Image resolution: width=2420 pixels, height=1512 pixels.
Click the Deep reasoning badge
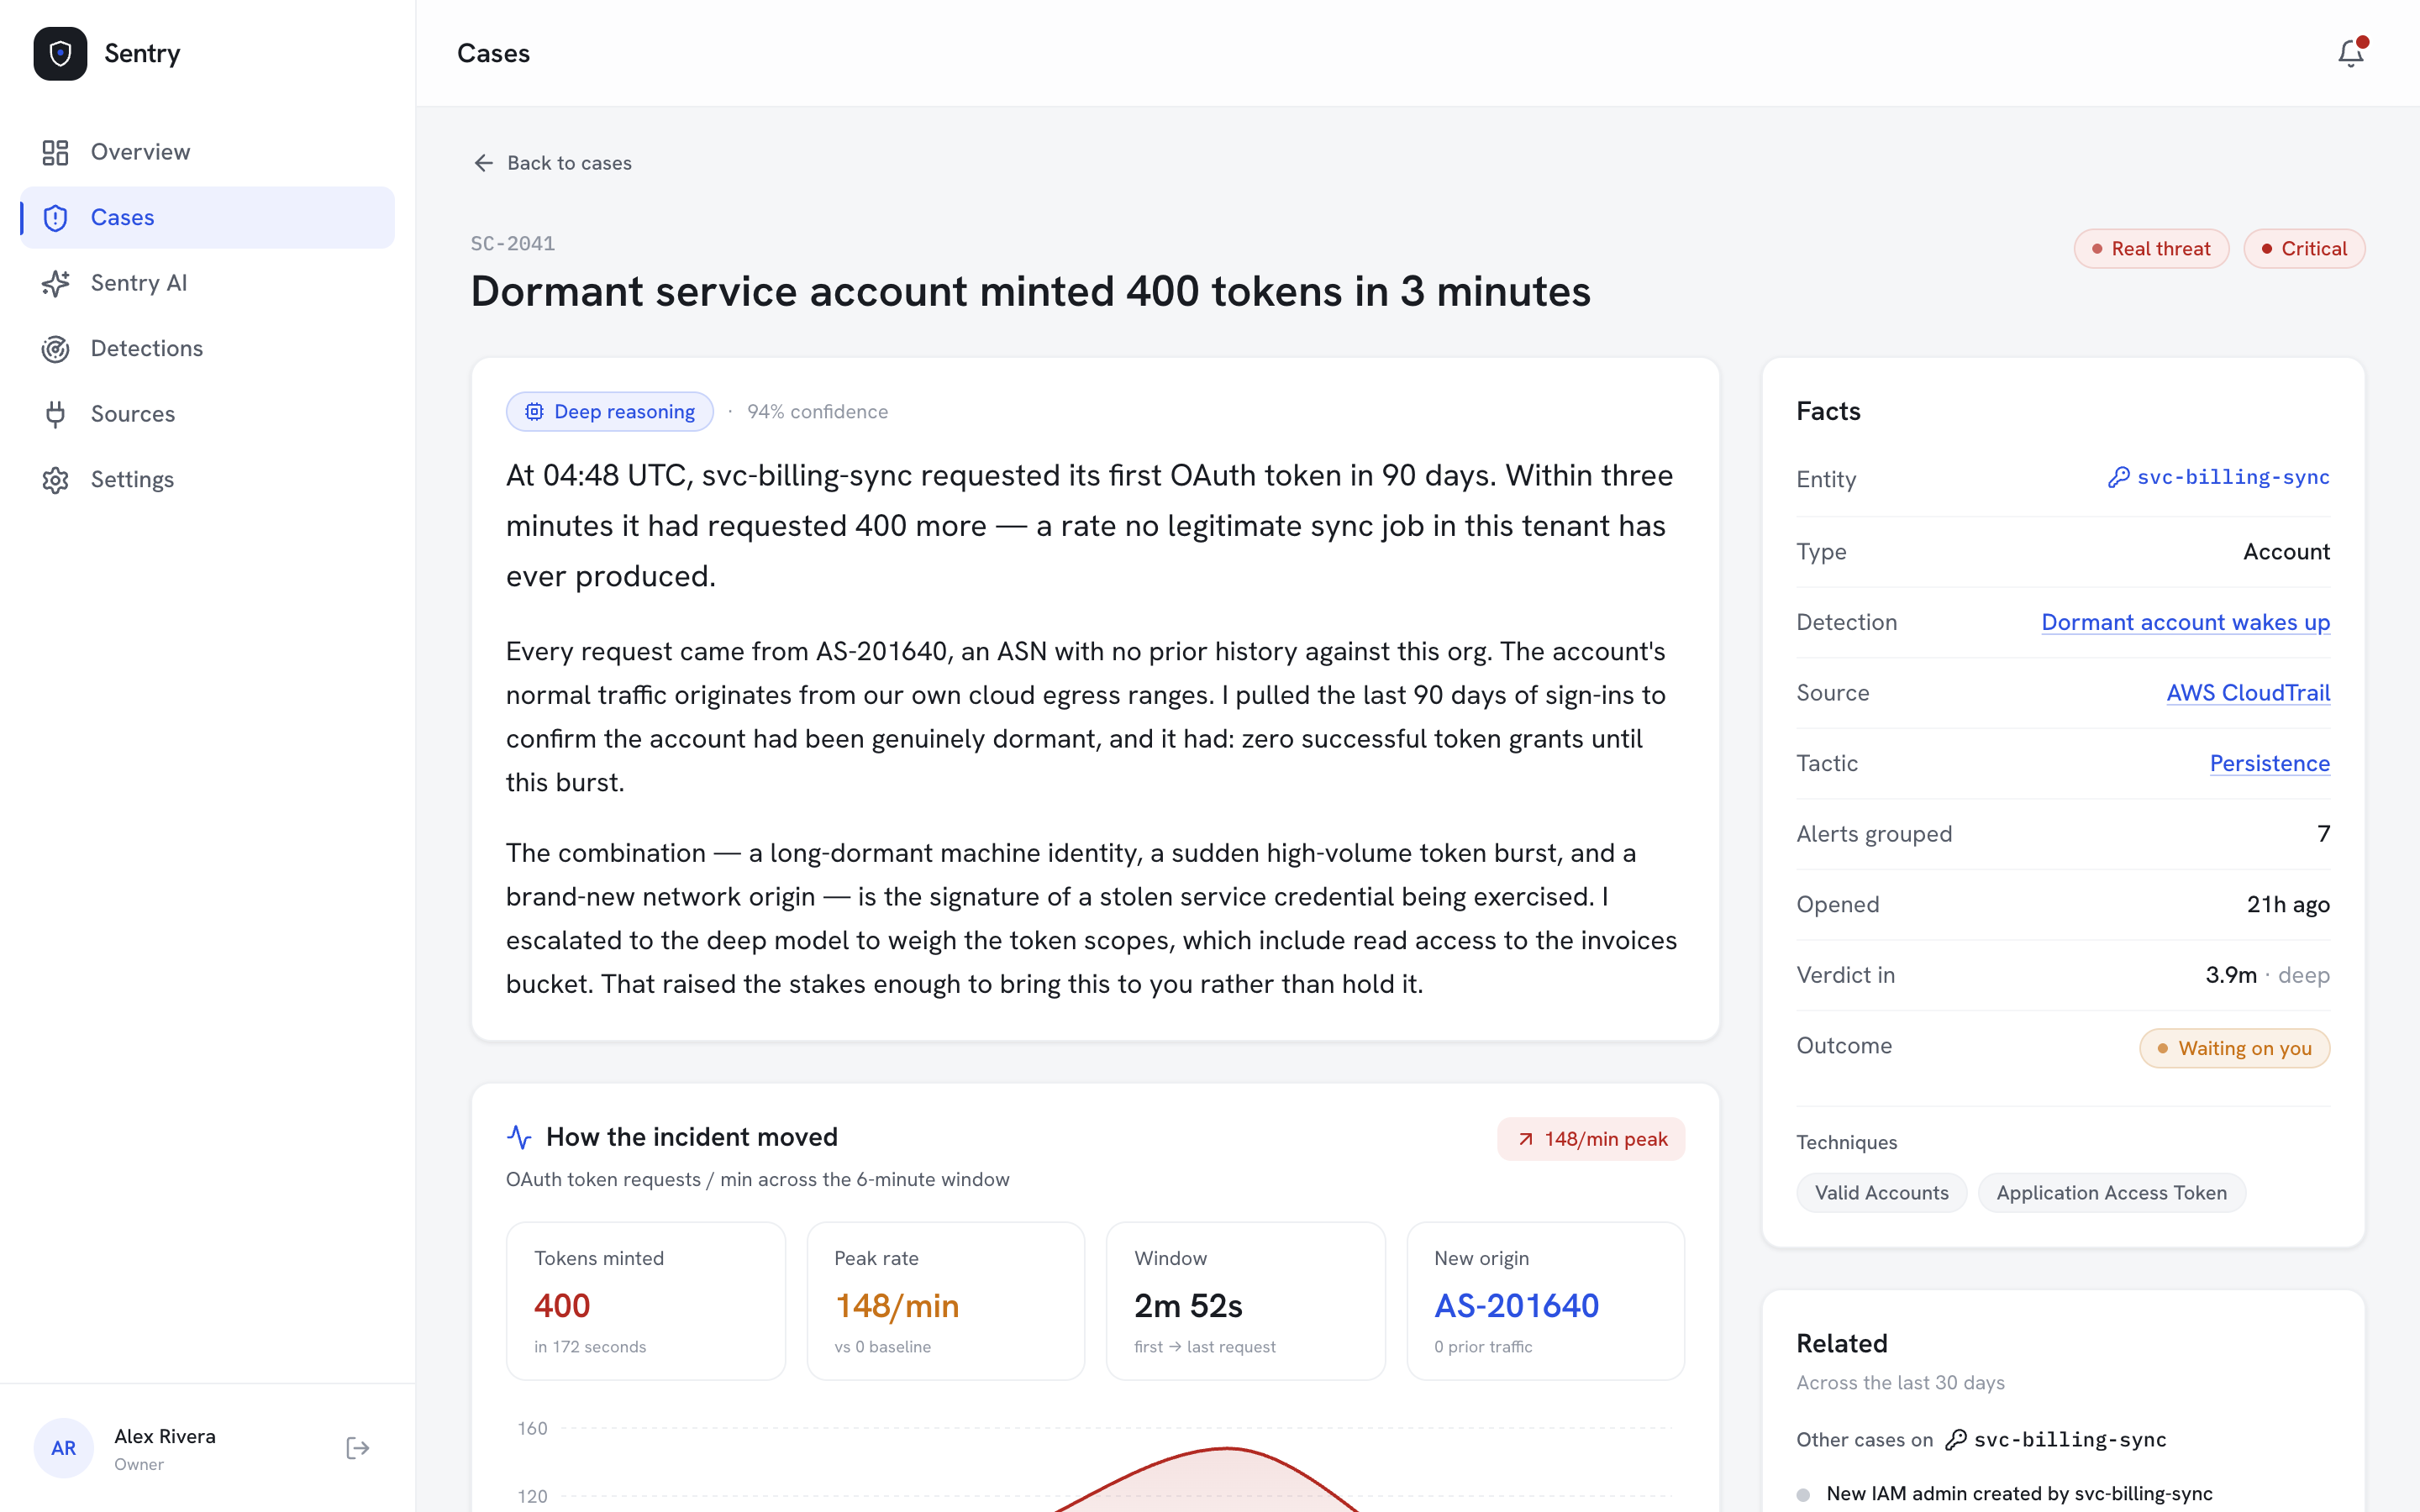(x=610, y=412)
